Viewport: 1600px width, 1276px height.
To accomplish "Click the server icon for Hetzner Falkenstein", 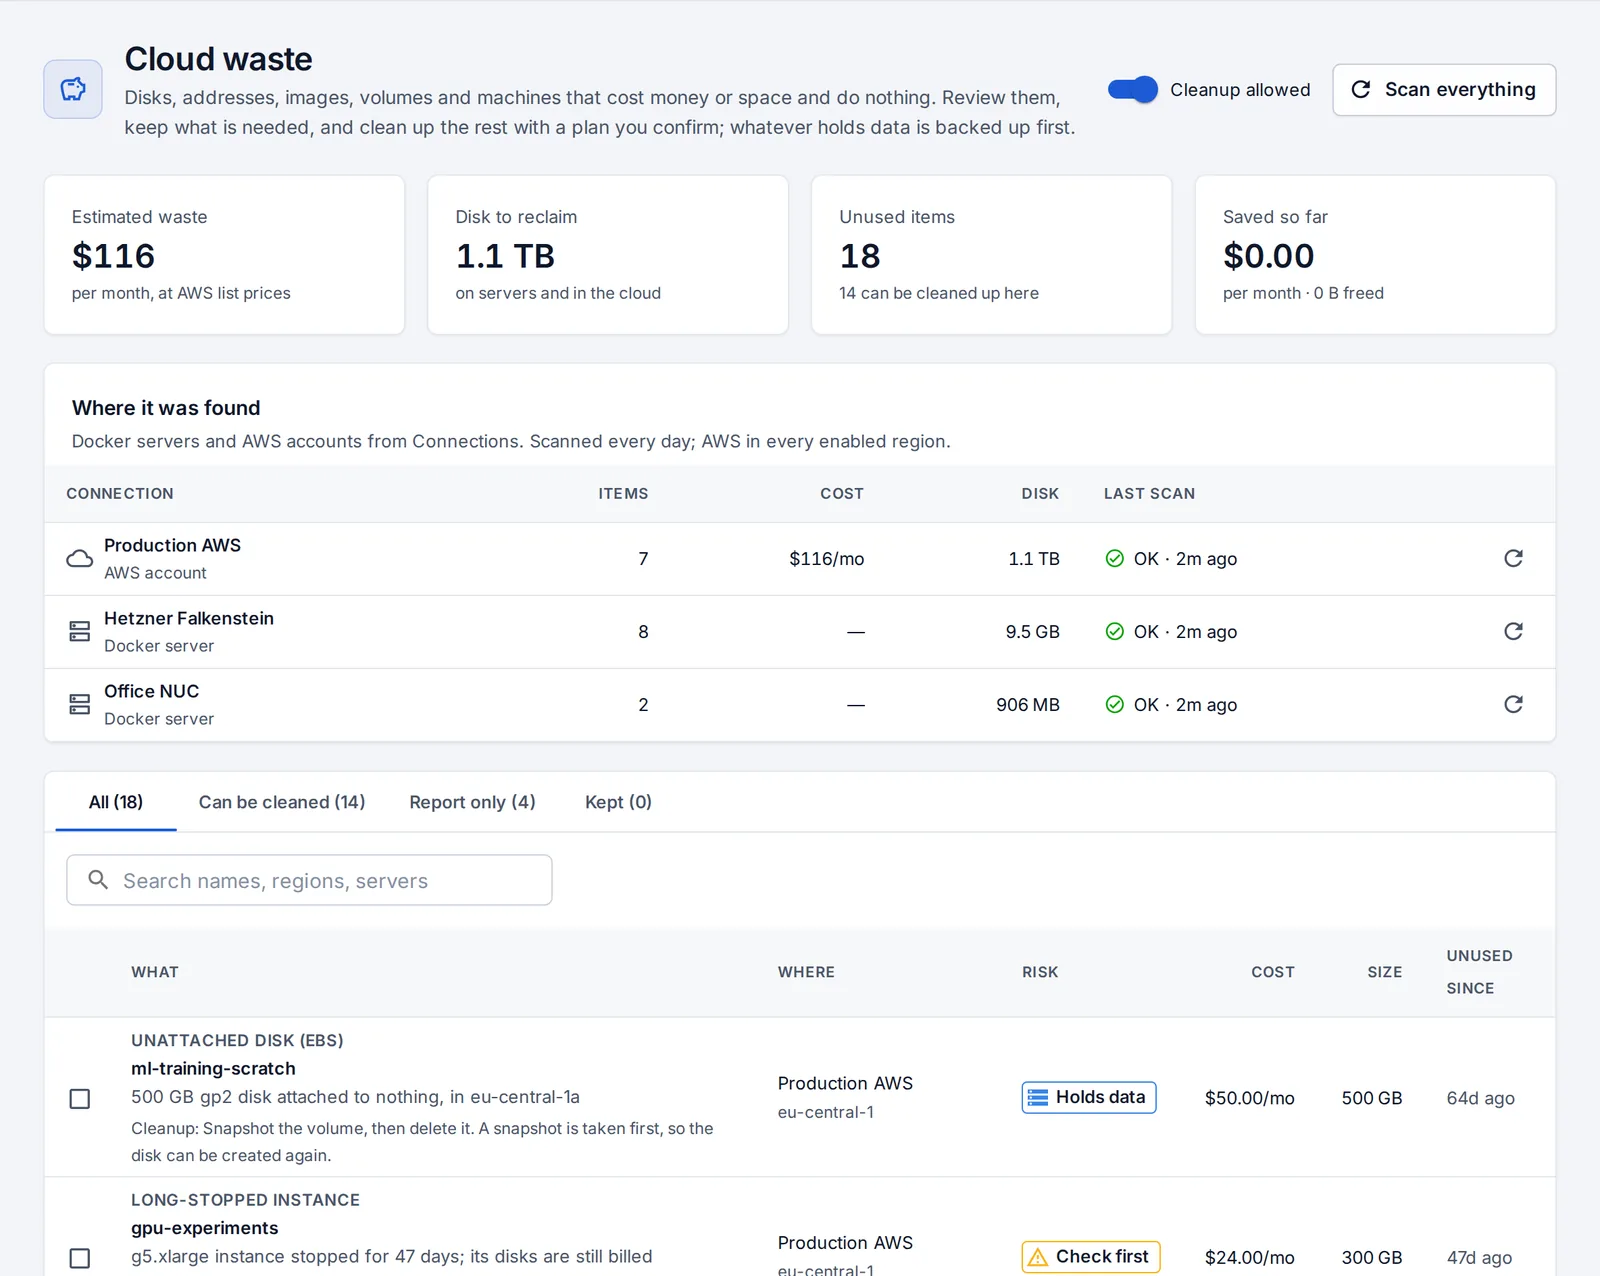I will 80,632.
